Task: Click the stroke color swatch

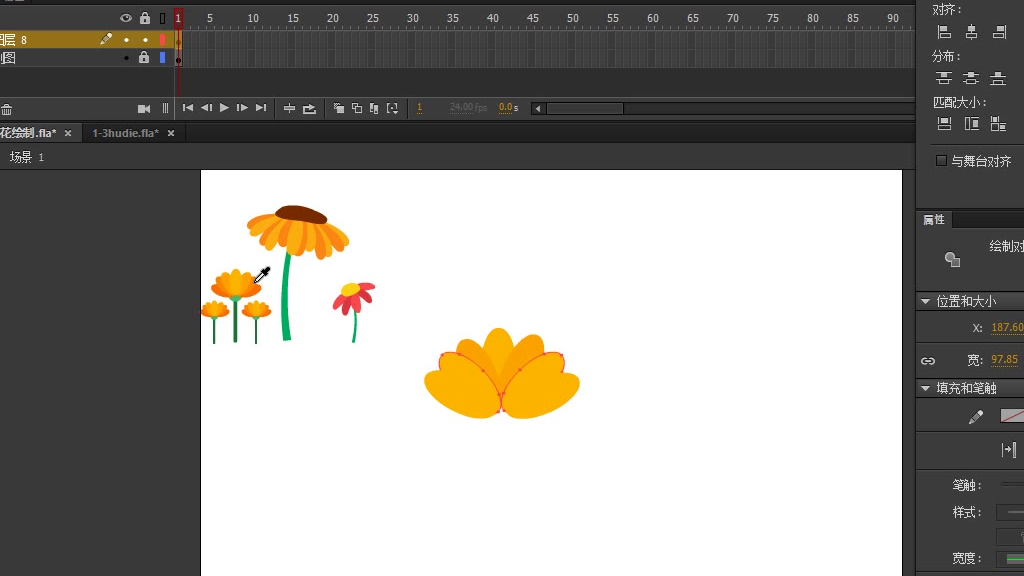Action: coord(1012,416)
